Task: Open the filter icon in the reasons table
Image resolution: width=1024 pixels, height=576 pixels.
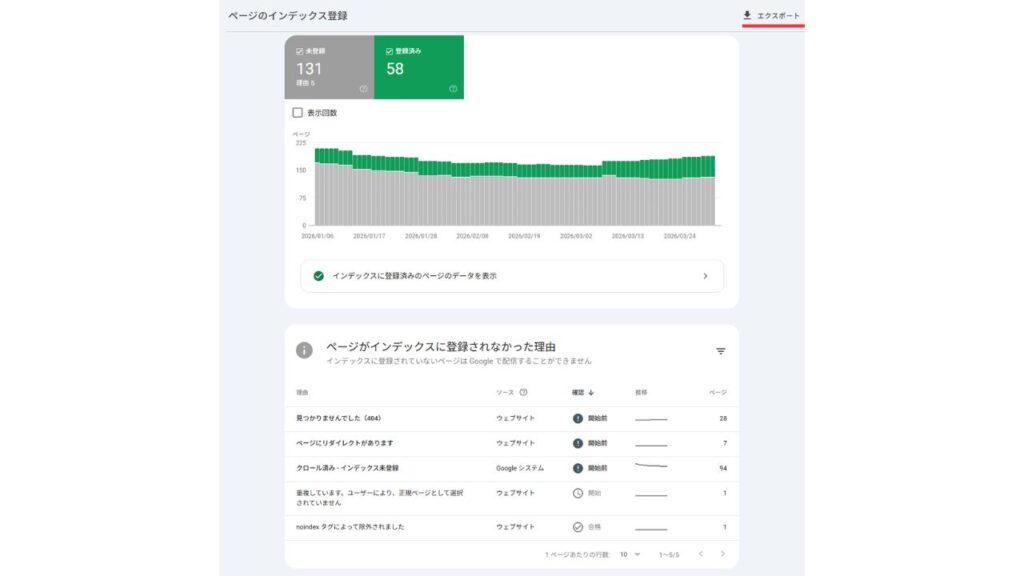Action: coord(720,351)
